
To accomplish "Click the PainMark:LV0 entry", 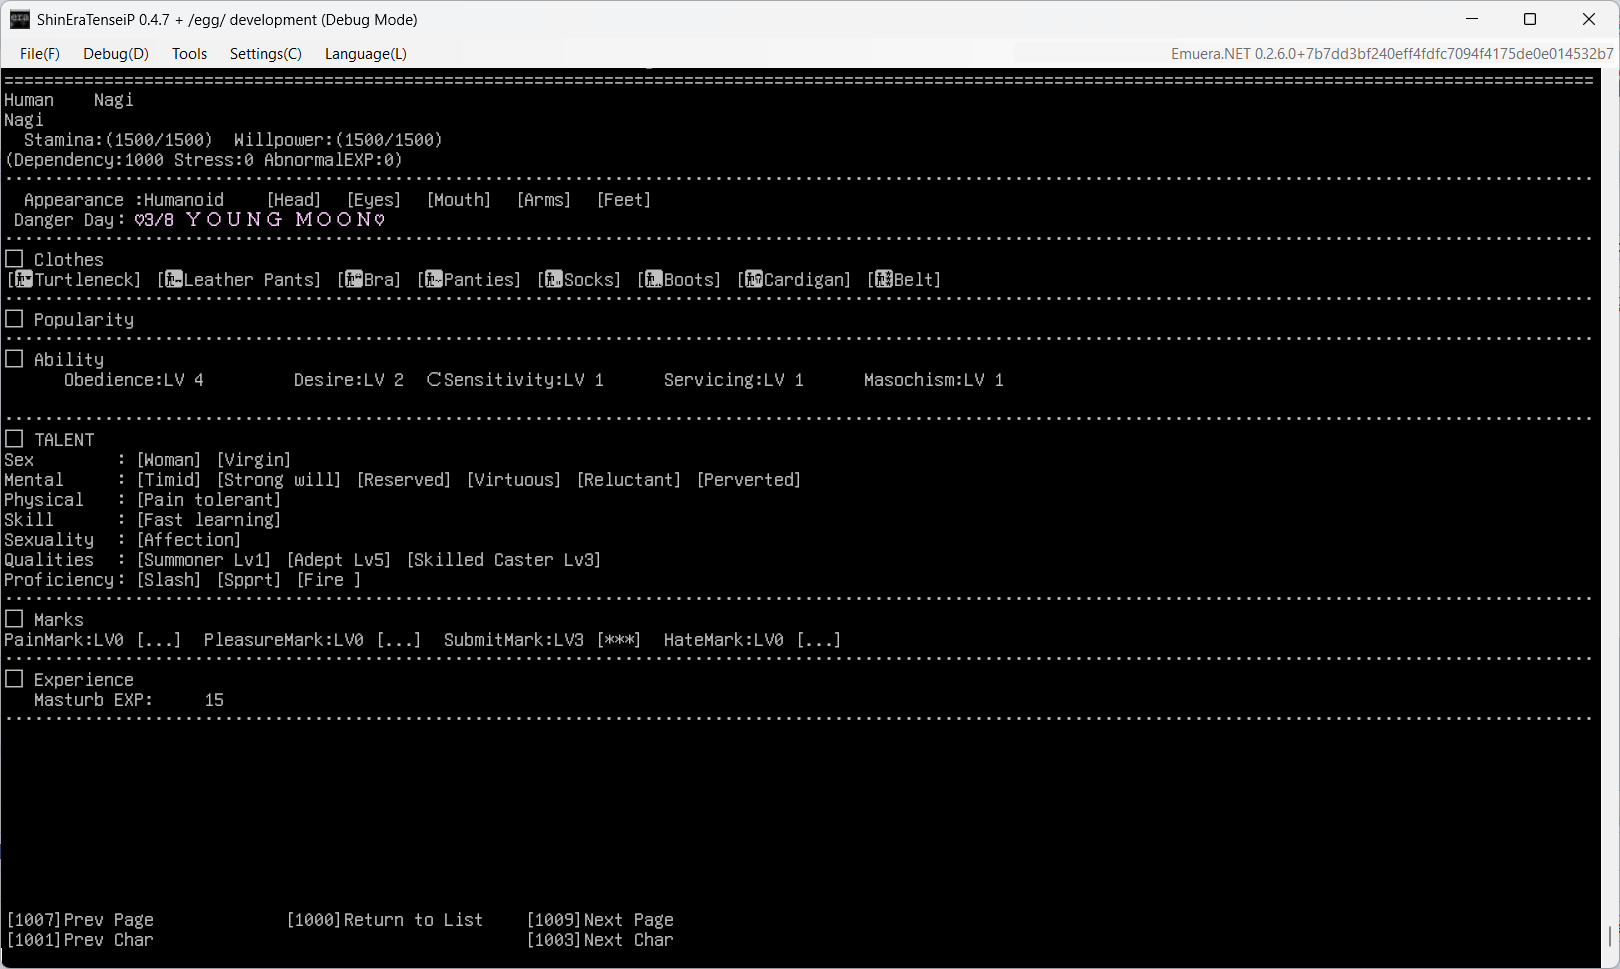I will click(93, 640).
